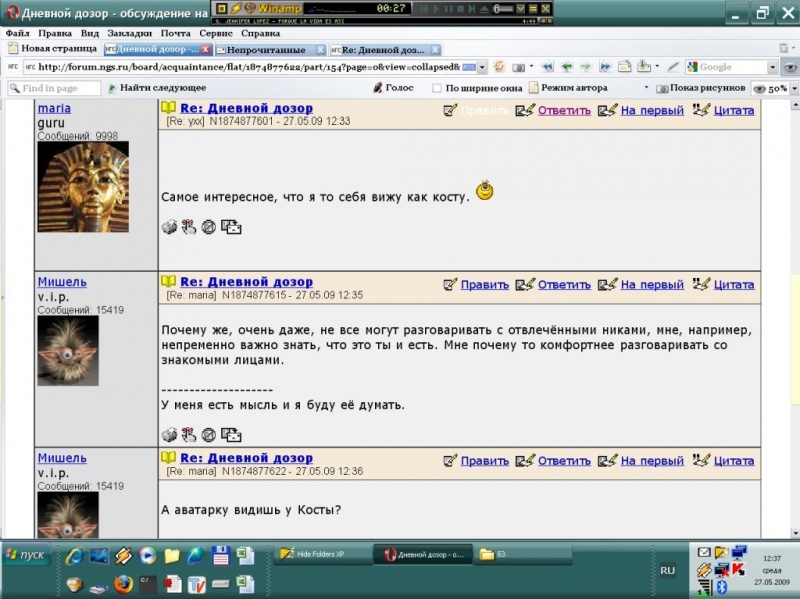Toggle the 'По ширине окна' checkbox

(437, 88)
